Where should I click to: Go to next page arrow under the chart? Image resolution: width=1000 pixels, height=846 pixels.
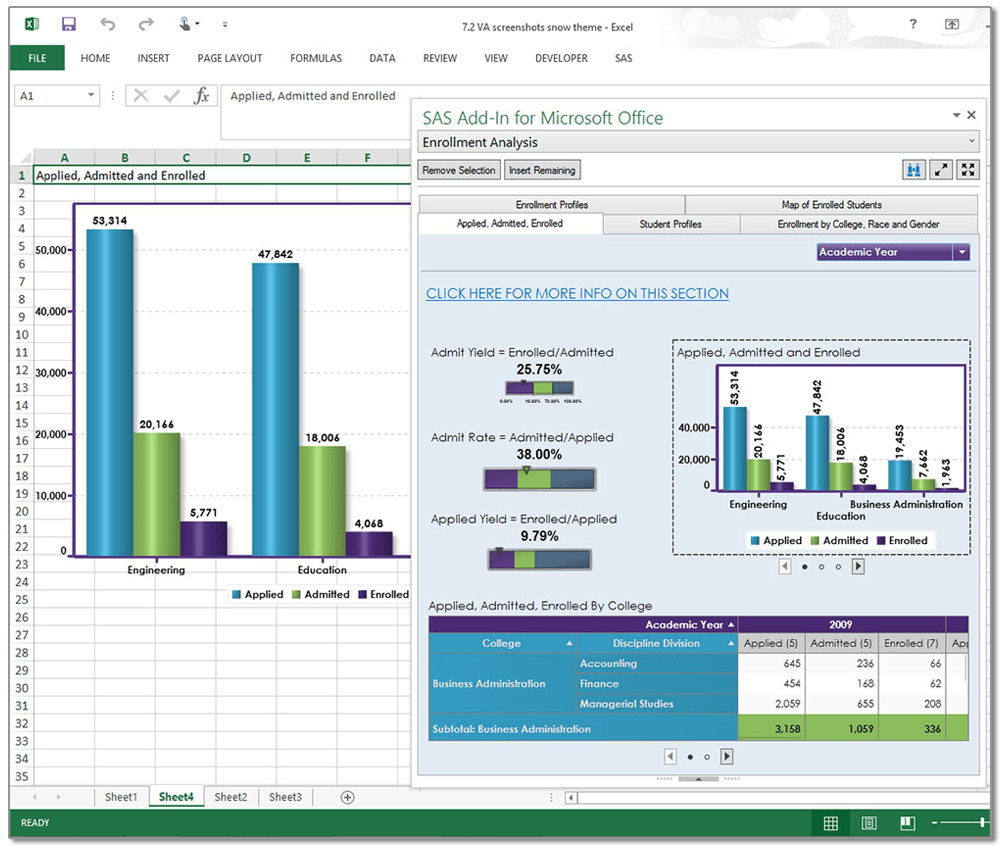858,566
